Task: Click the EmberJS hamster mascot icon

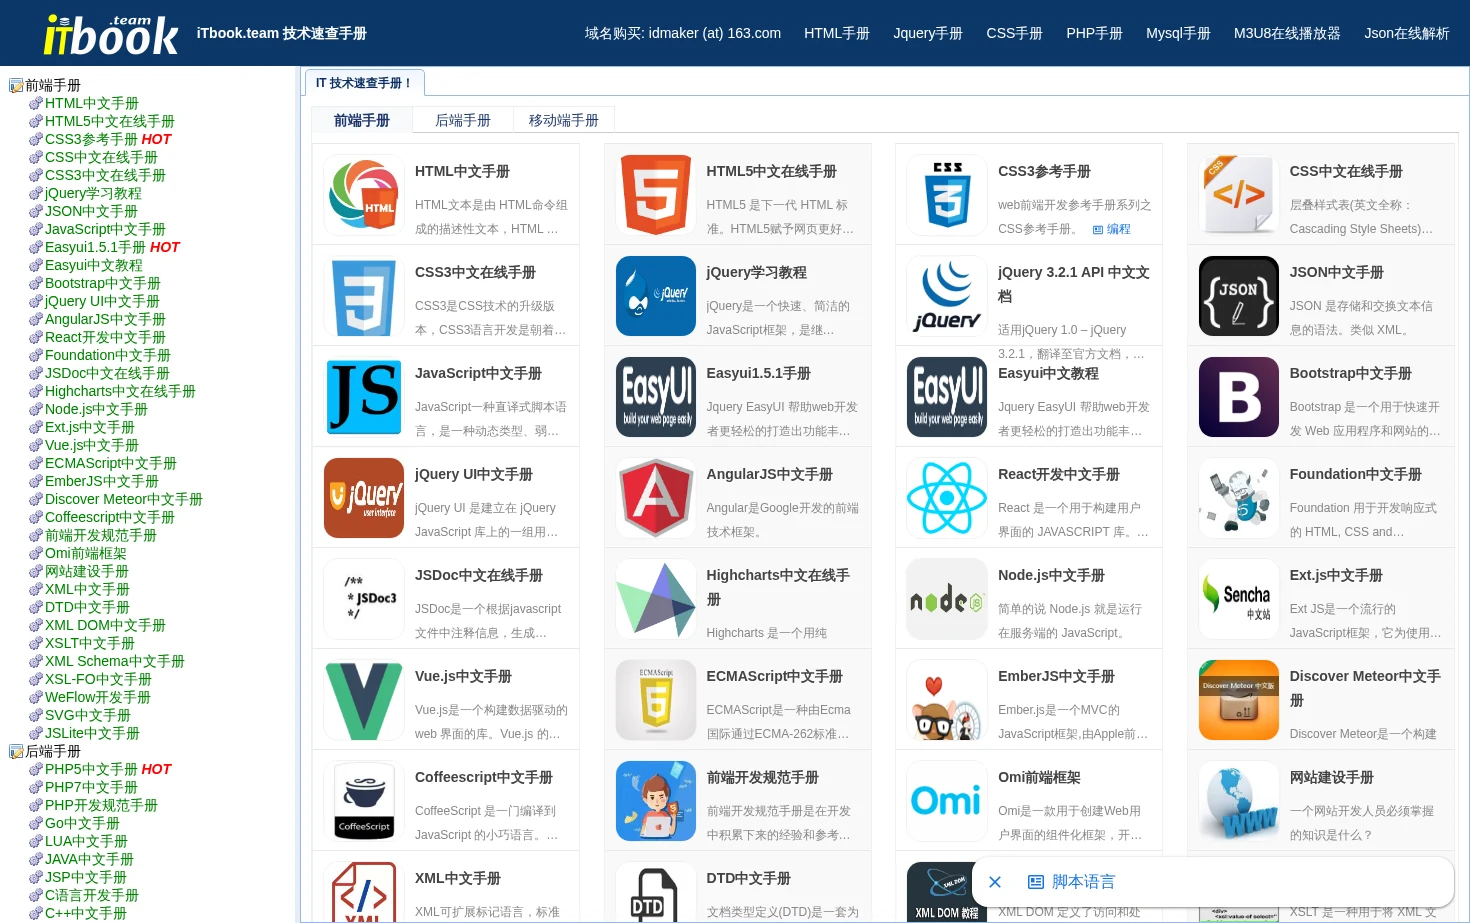Action: (x=947, y=700)
